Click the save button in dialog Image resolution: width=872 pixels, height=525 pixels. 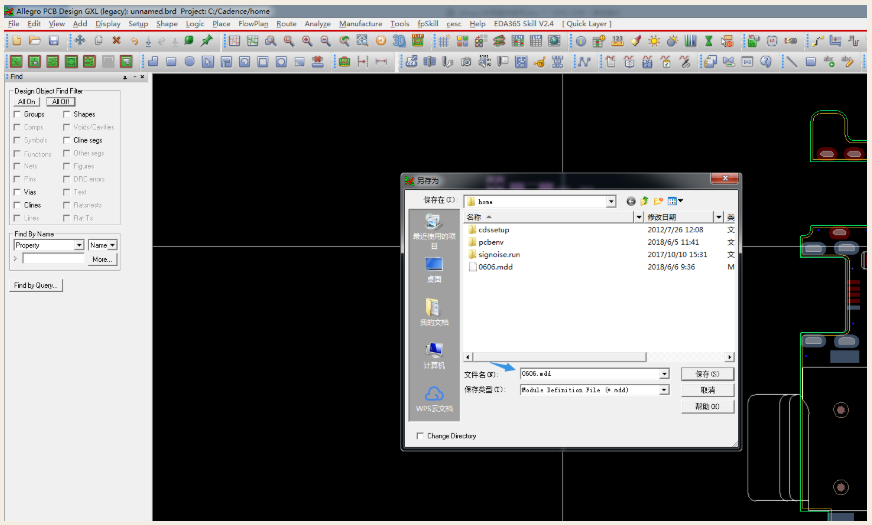click(707, 374)
